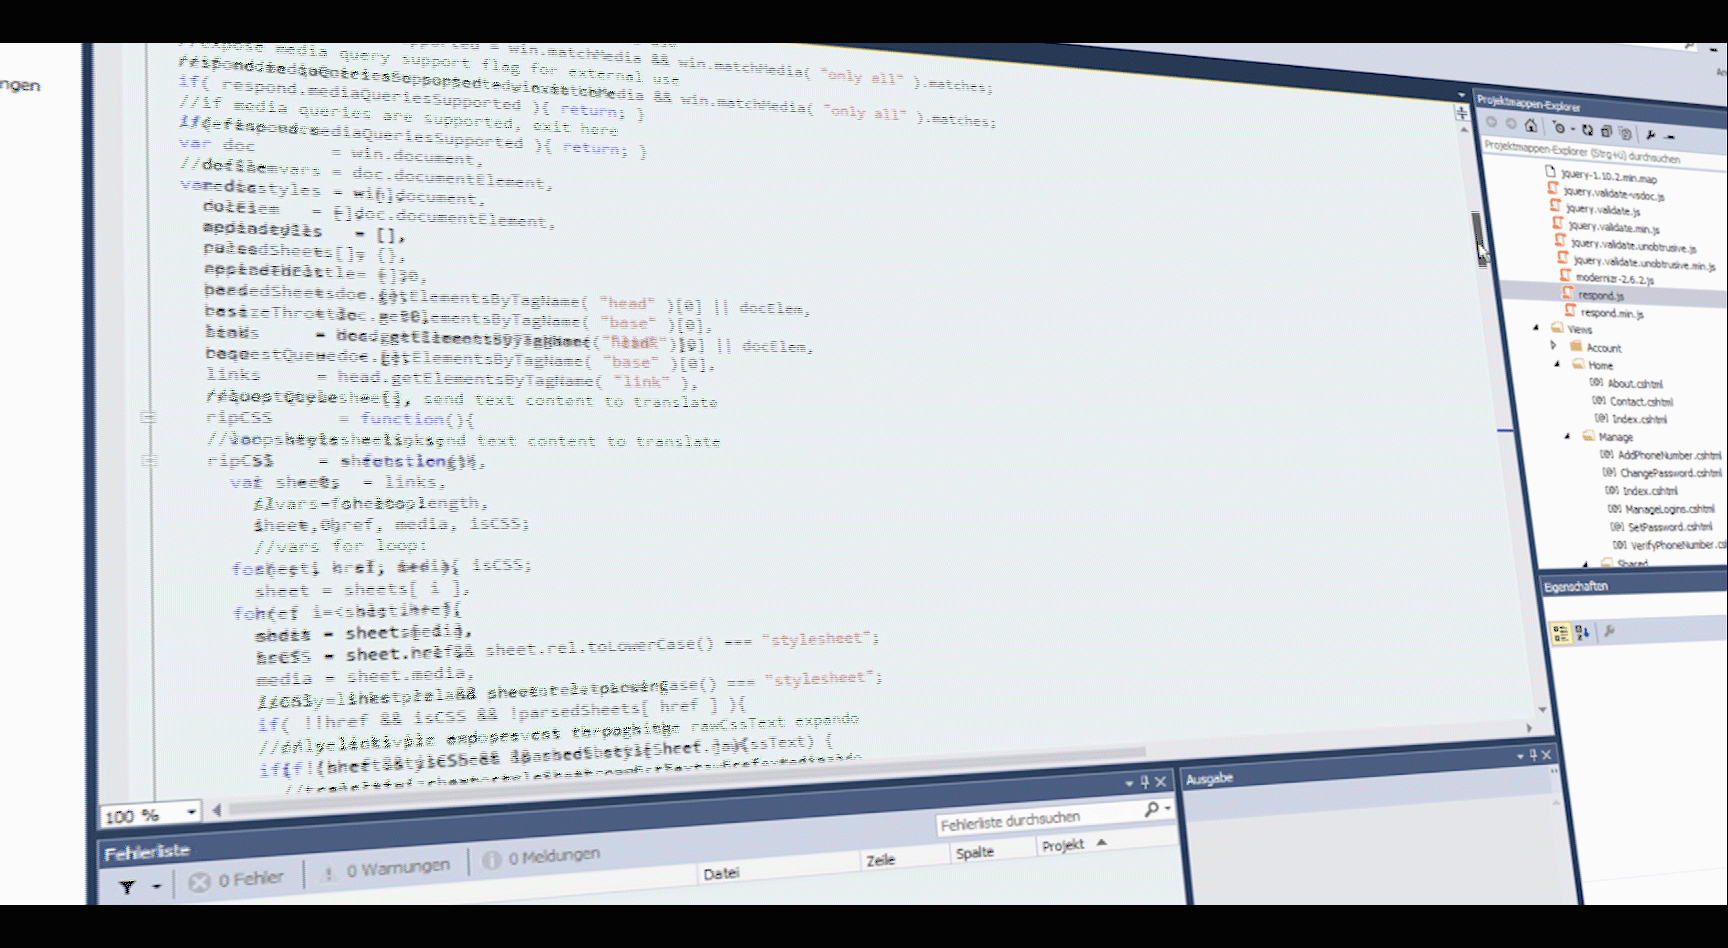The width and height of the screenshot is (1728, 948).
Task: Open the filter funnel dropdown arrow in Fehlerliste
Action: (x=156, y=886)
